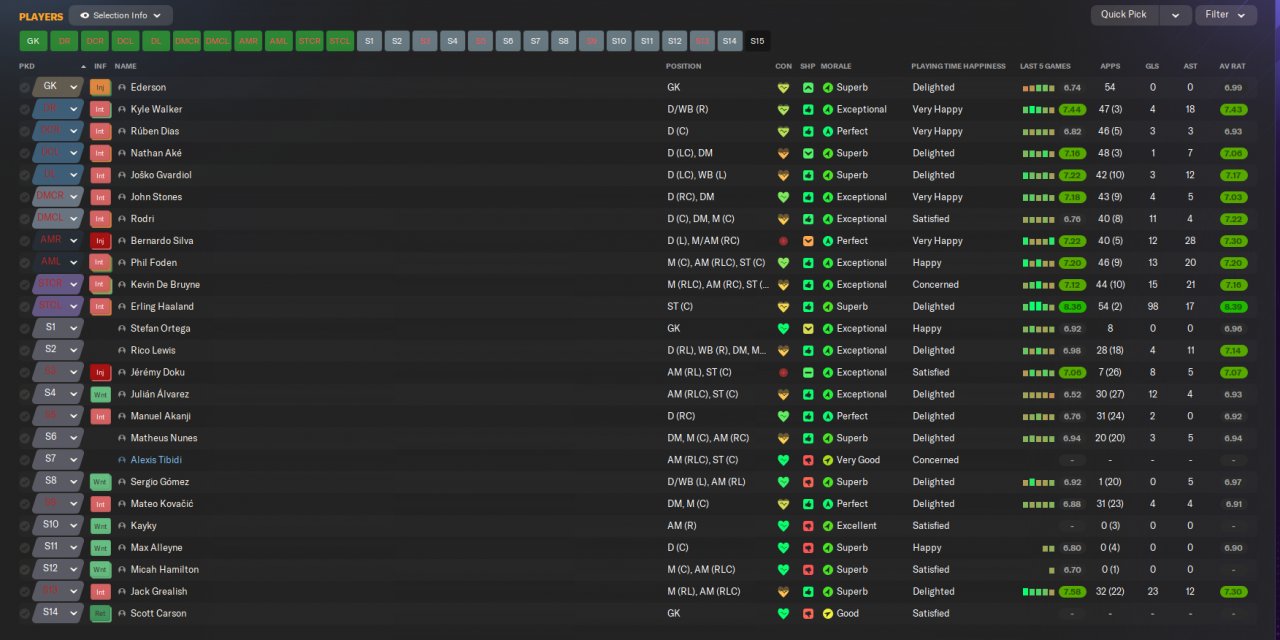The height and width of the screenshot is (640, 1280).
Task: Toggle picked checkmark for Ederson
Action: 24,87
